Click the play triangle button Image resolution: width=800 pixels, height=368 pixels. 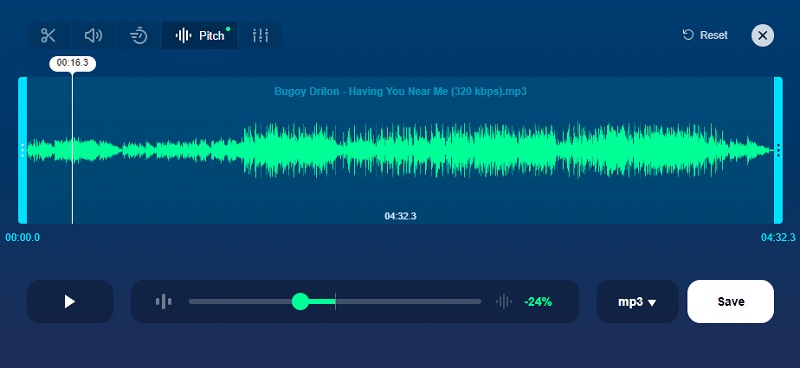pyautogui.click(x=70, y=301)
